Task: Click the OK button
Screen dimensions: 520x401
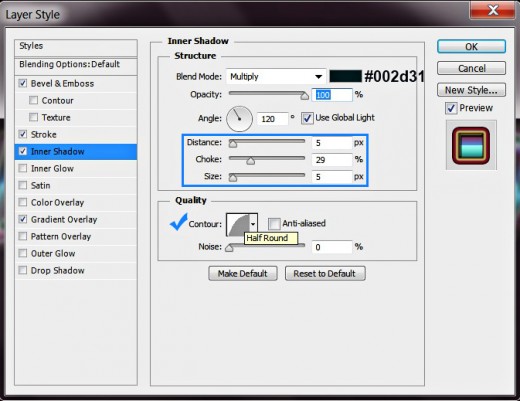Action: pyautogui.click(x=471, y=47)
